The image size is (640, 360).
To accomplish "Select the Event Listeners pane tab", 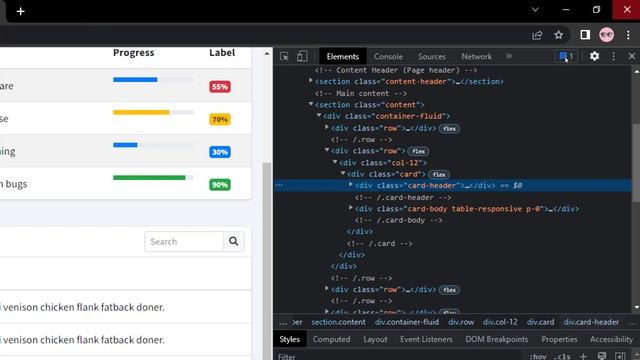I will pyautogui.click(x=426, y=339).
